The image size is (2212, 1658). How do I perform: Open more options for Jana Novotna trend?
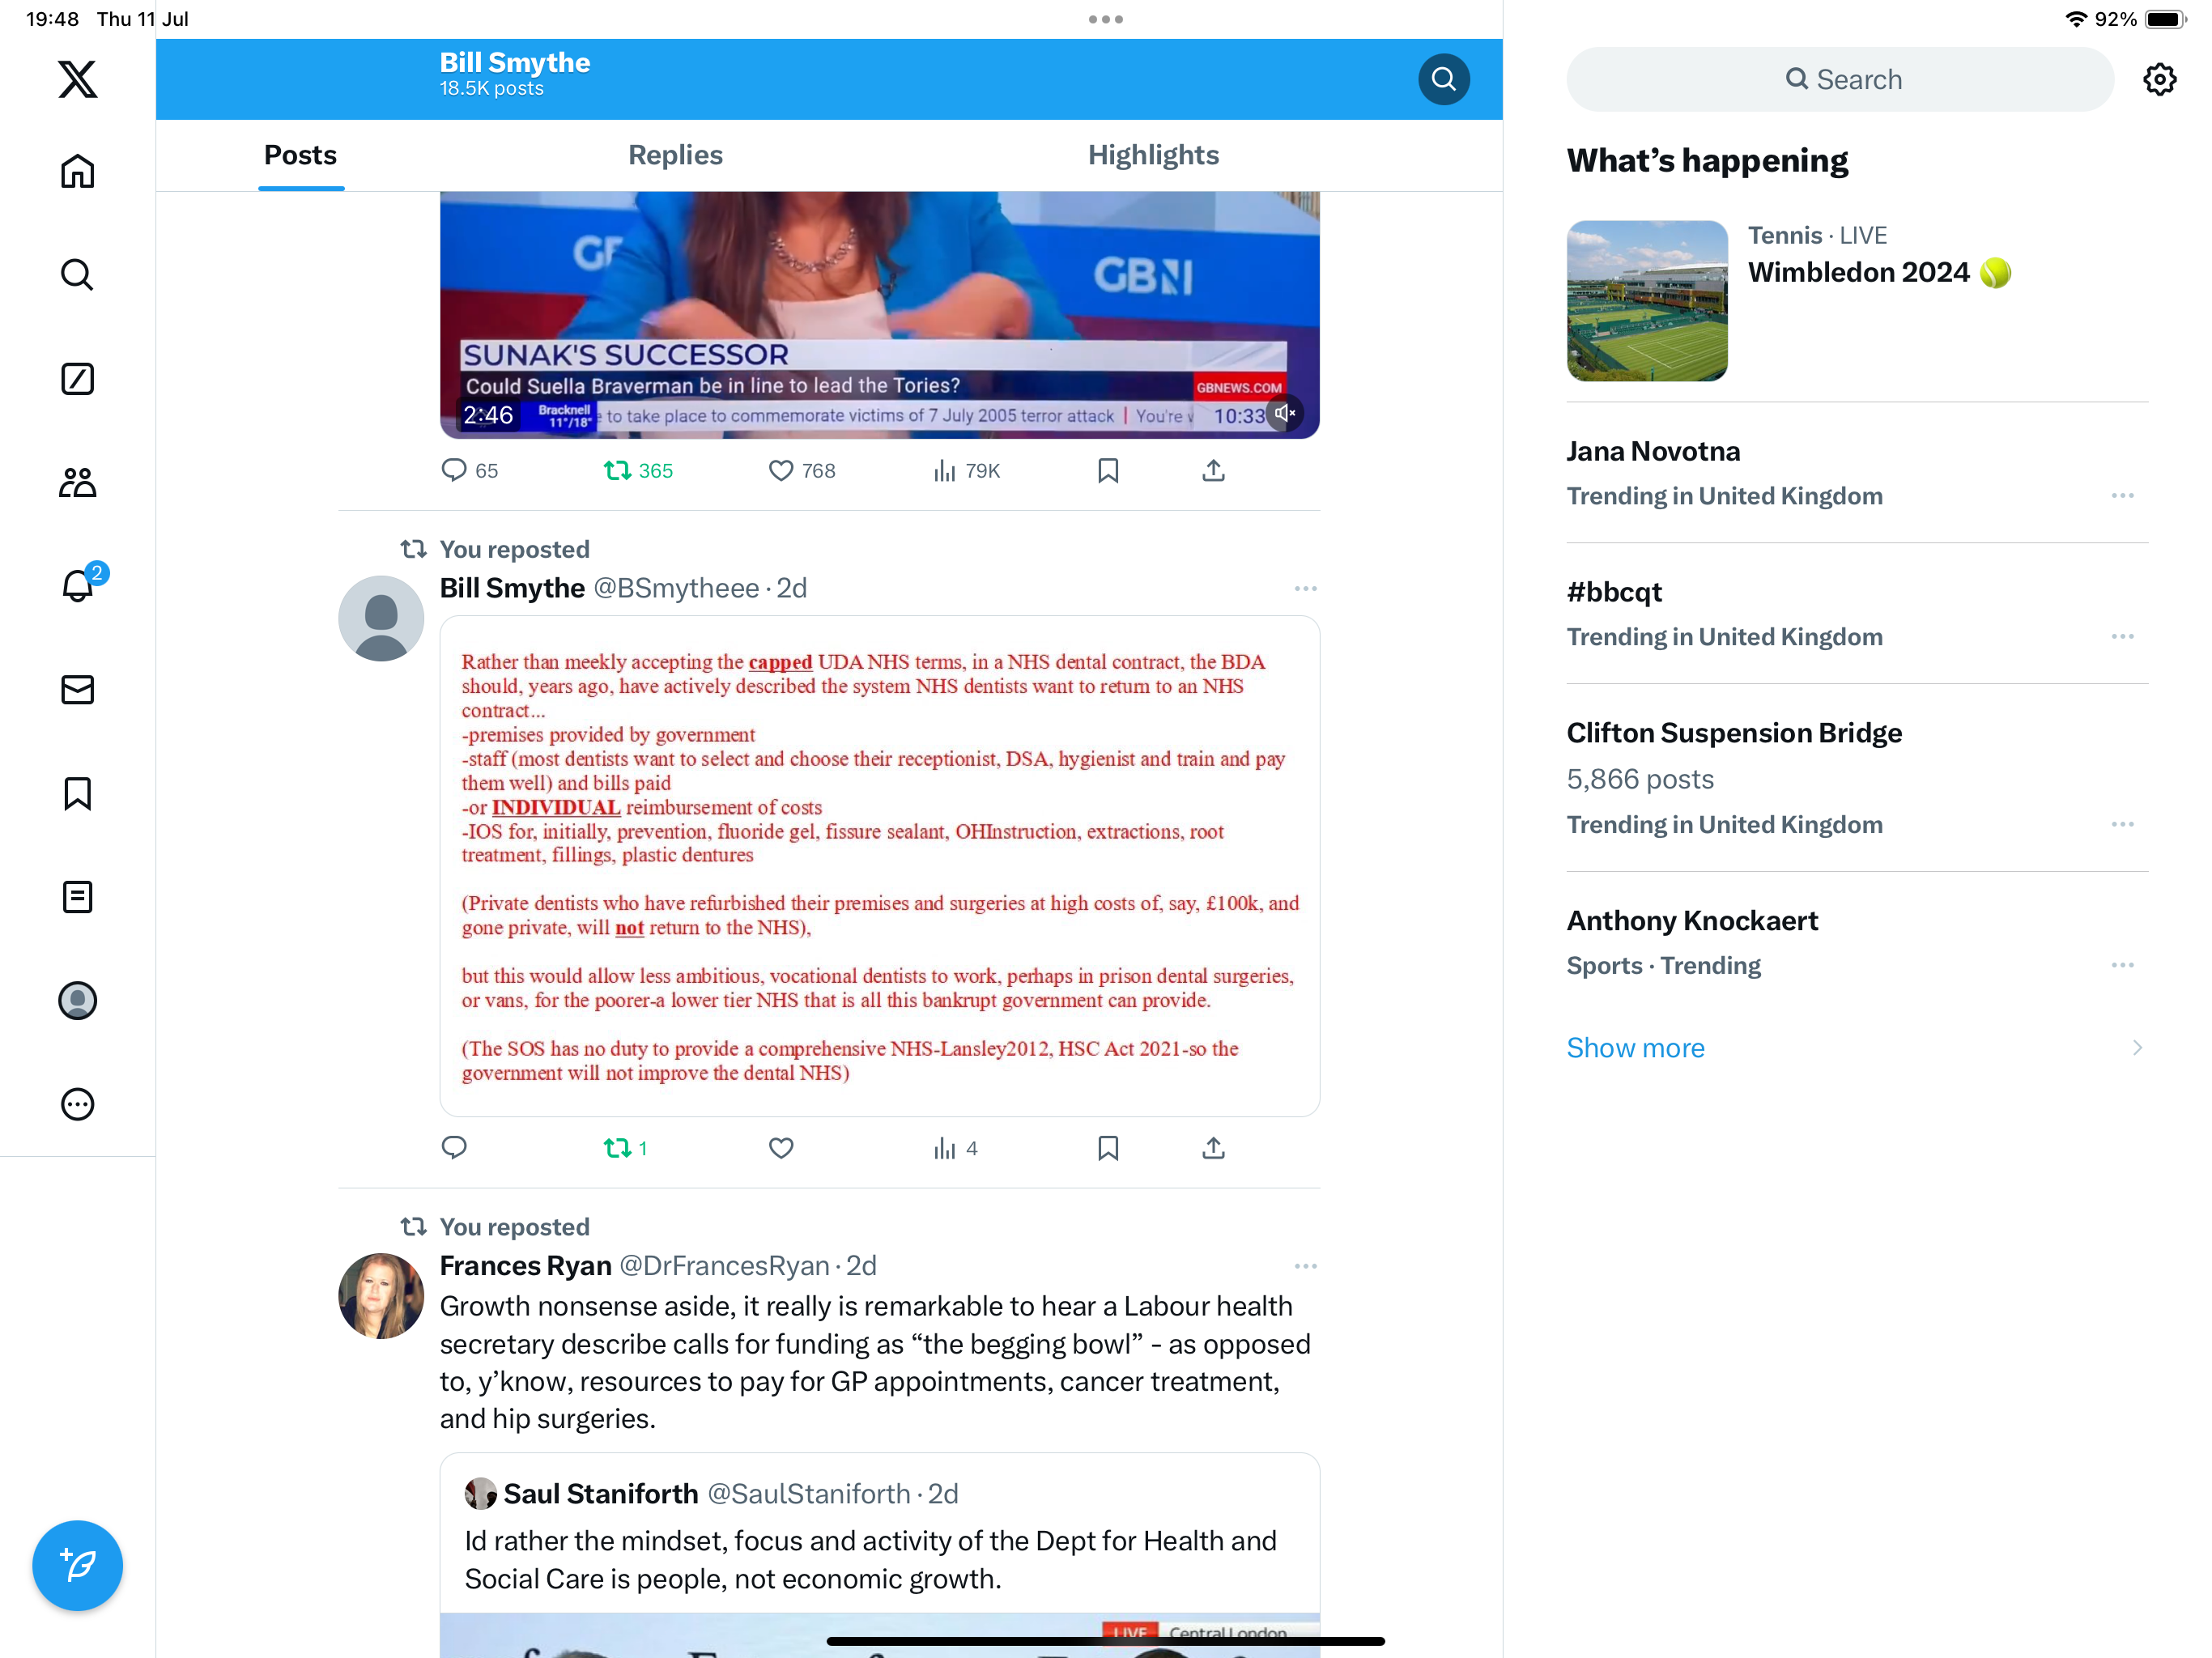coord(2123,496)
